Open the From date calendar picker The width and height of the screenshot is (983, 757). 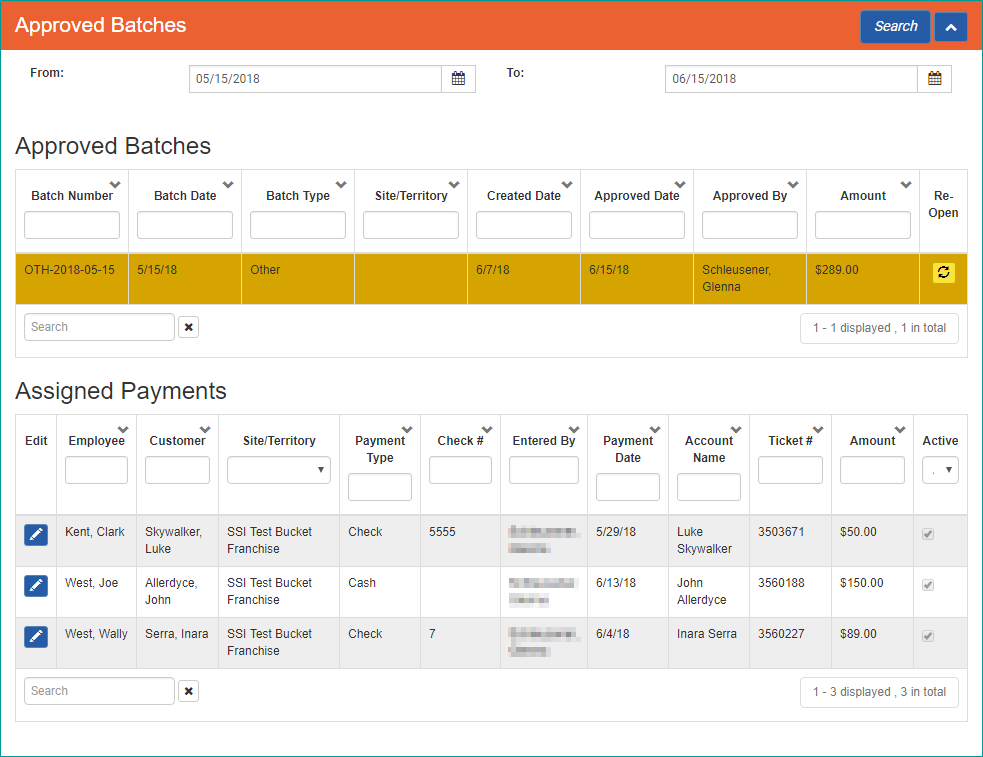tap(458, 78)
